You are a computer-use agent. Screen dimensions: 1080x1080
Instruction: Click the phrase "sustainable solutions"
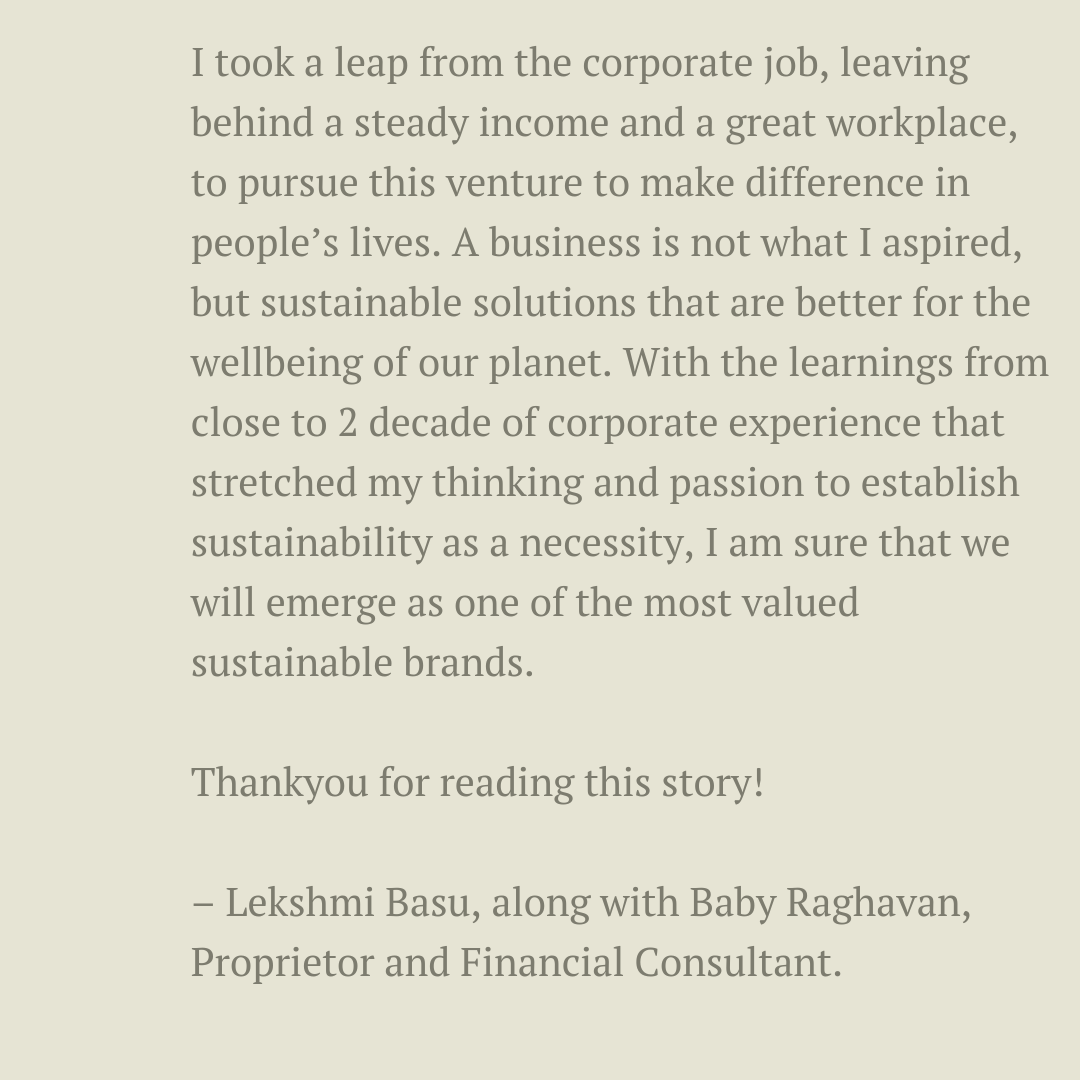point(449,304)
